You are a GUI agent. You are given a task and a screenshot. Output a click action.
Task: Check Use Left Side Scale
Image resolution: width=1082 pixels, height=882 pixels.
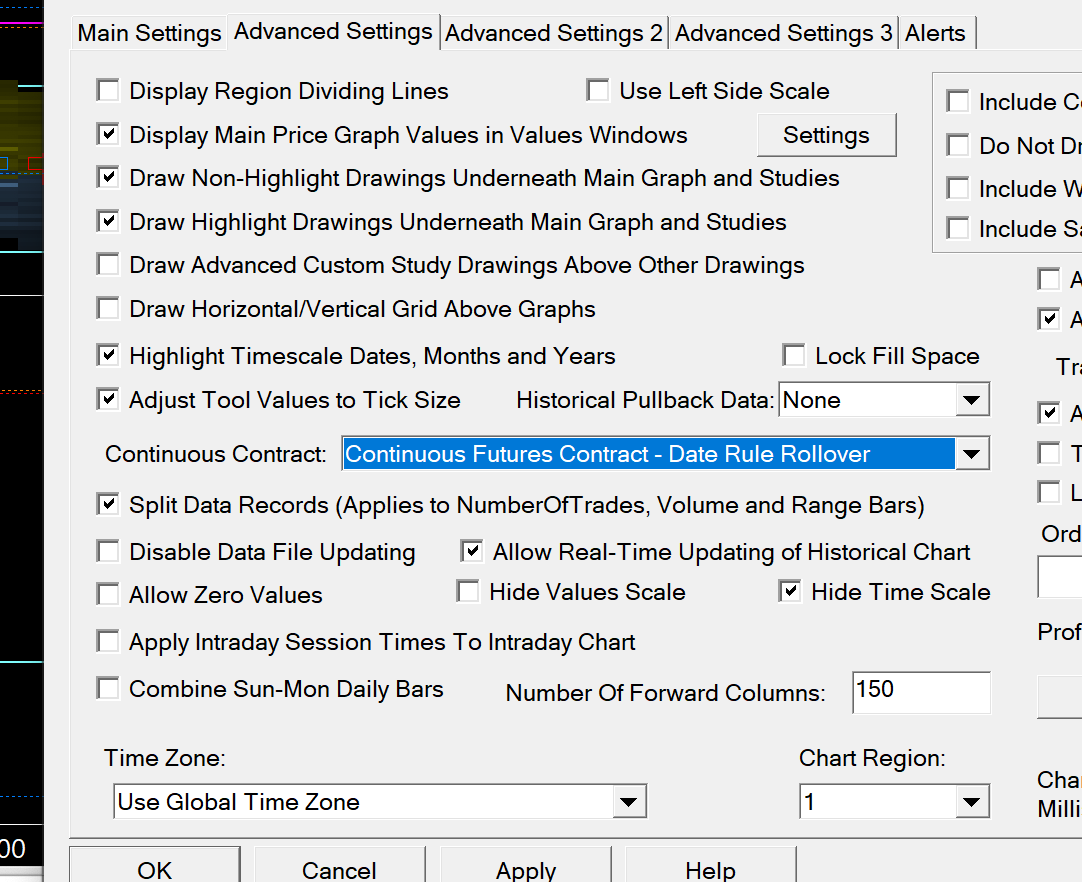(x=598, y=91)
